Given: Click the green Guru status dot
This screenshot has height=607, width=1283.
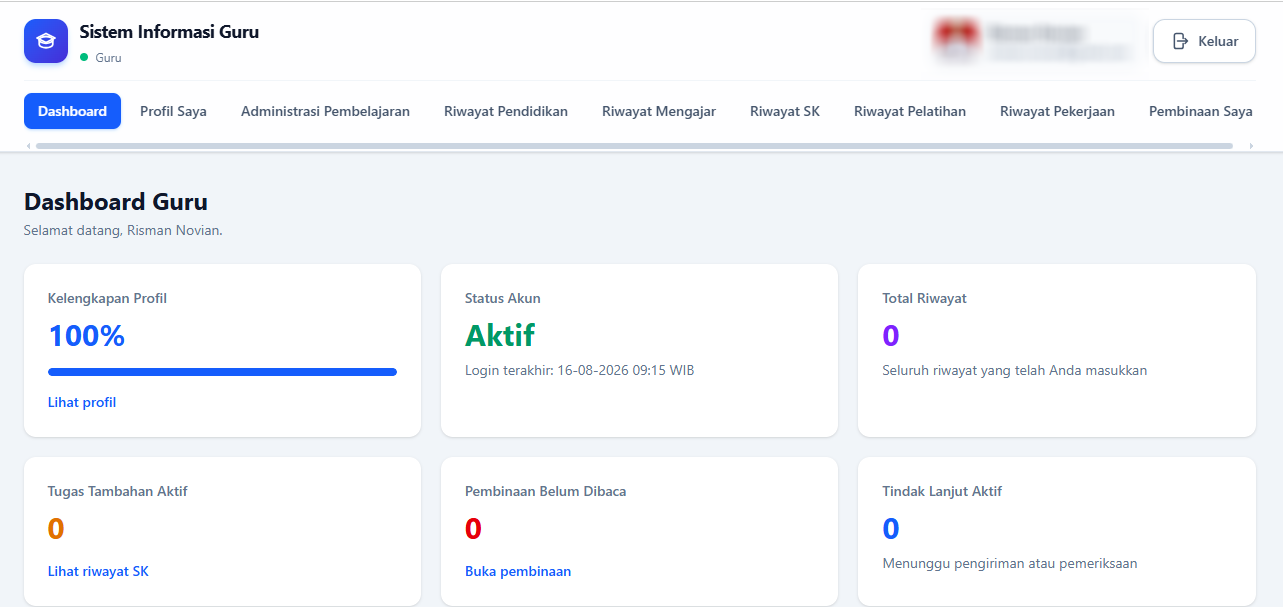Looking at the screenshot, I should 84,57.
